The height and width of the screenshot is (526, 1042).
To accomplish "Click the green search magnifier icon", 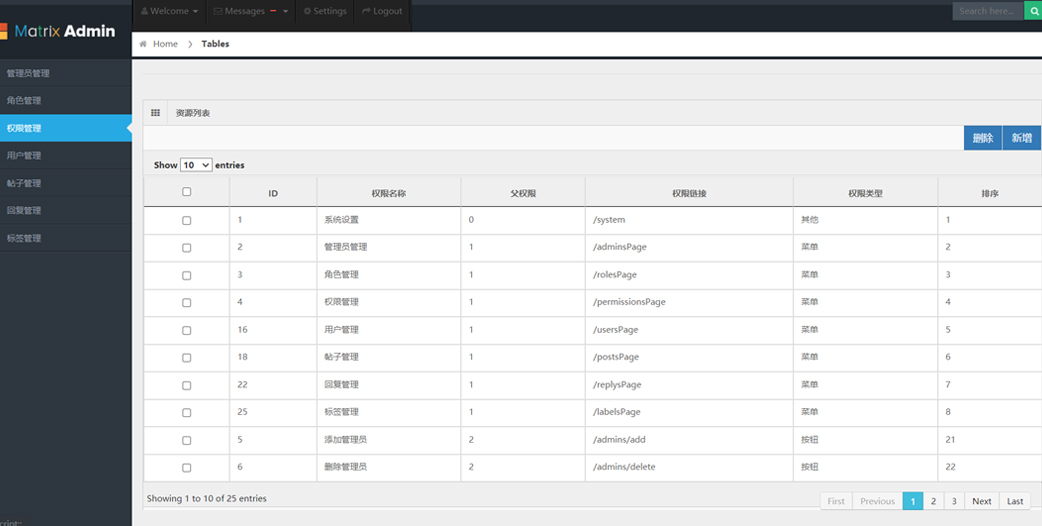I will (x=1033, y=11).
